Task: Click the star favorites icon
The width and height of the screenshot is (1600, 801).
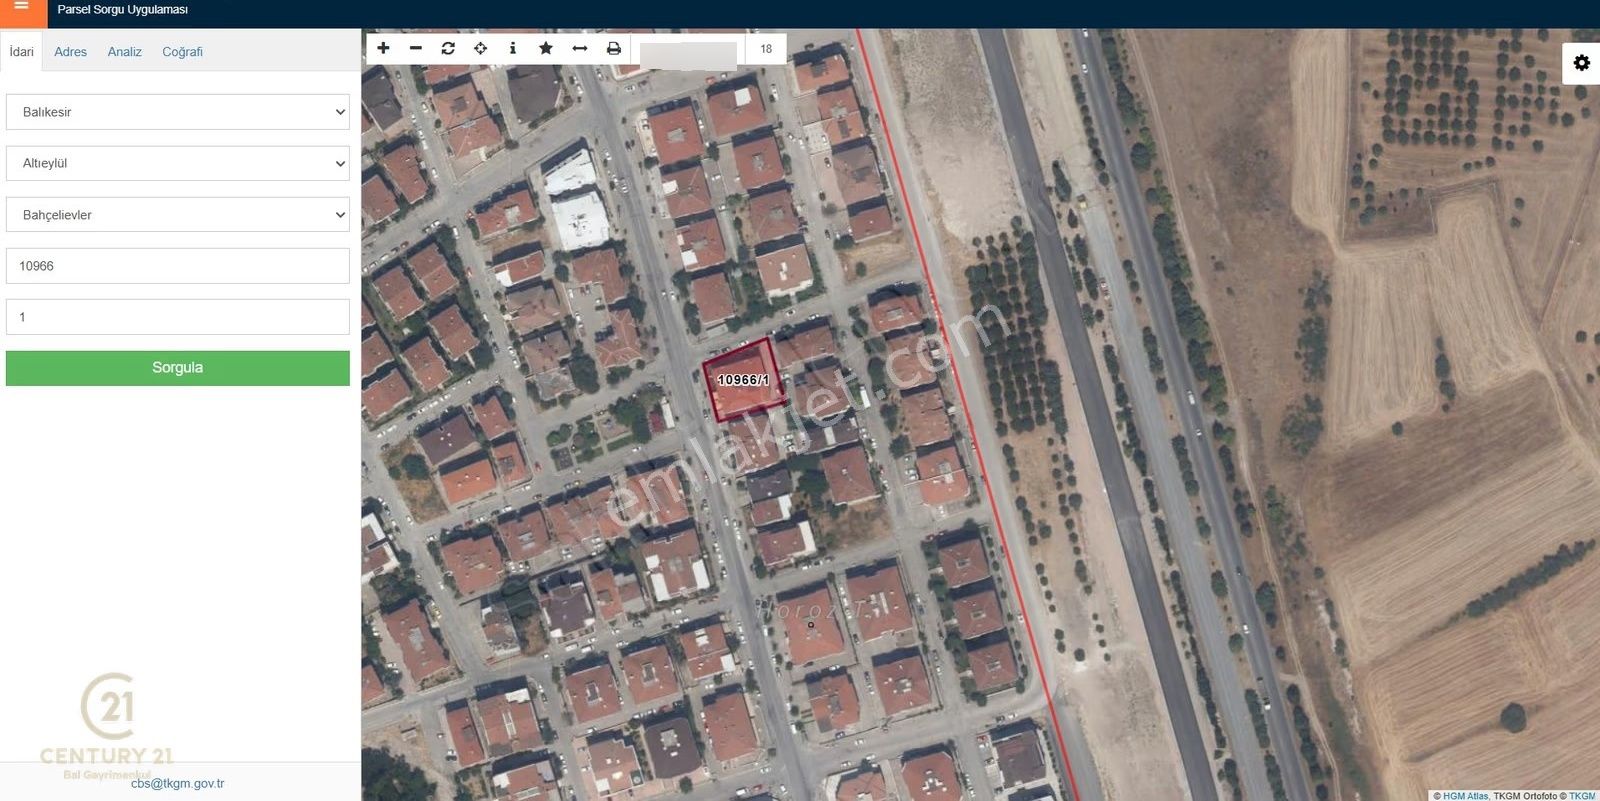Action: point(546,48)
